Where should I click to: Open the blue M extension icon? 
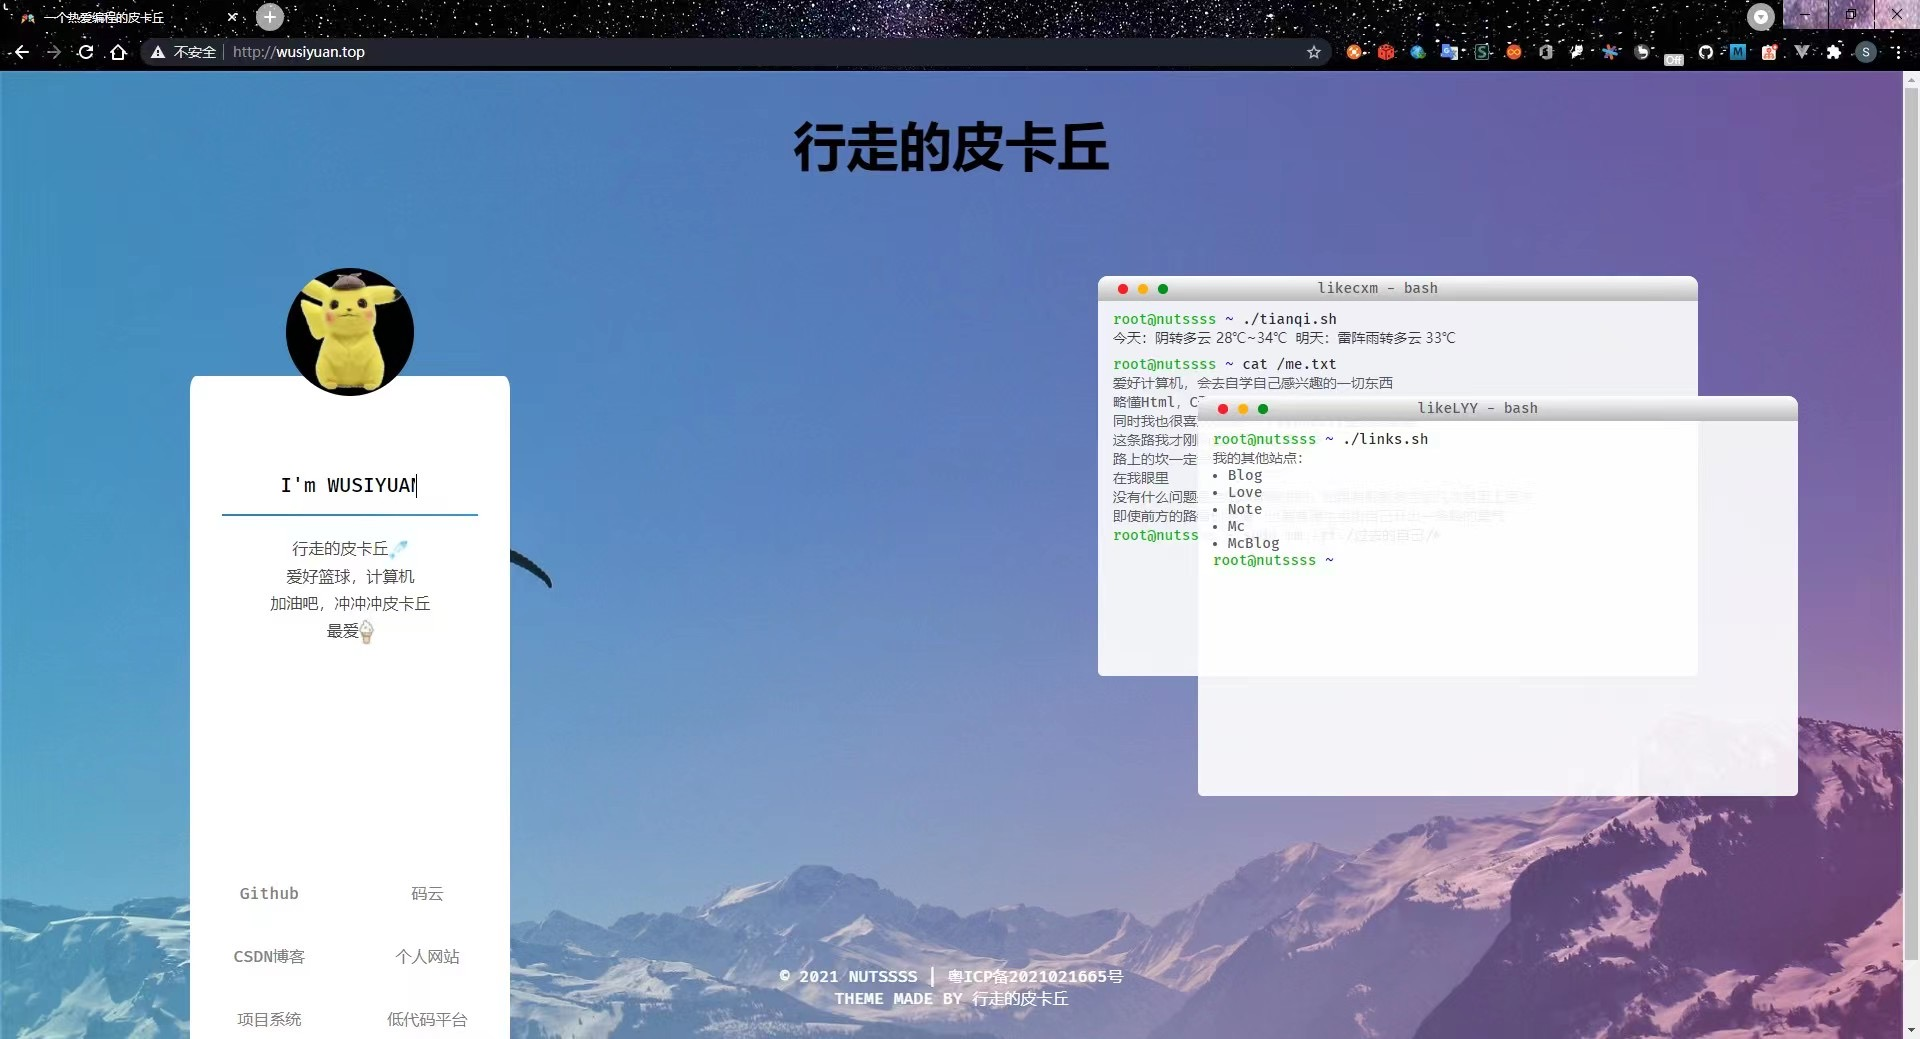1738,52
